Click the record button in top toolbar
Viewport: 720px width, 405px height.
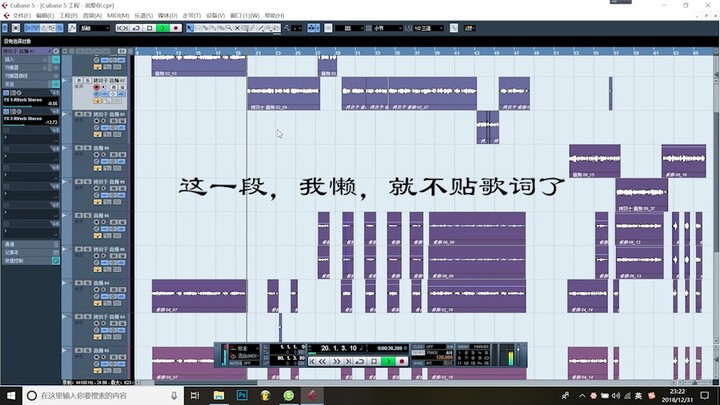[175, 28]
